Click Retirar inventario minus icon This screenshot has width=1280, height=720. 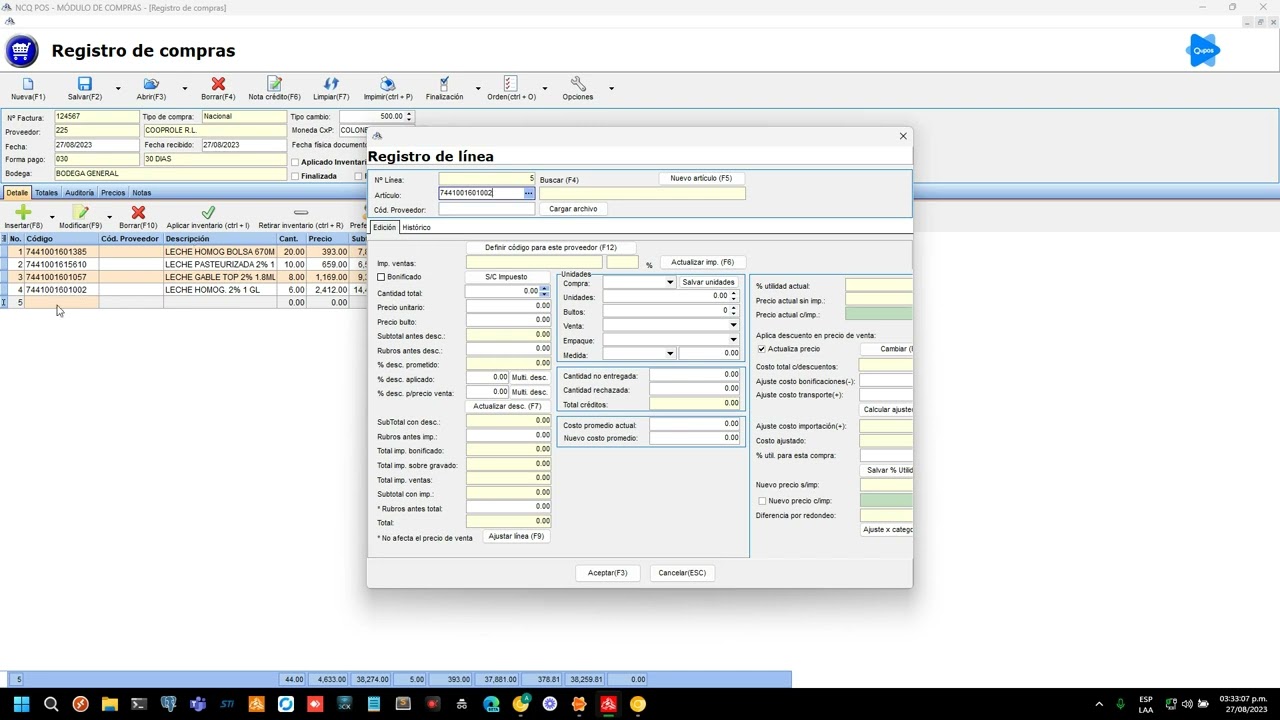coord(300,213)
